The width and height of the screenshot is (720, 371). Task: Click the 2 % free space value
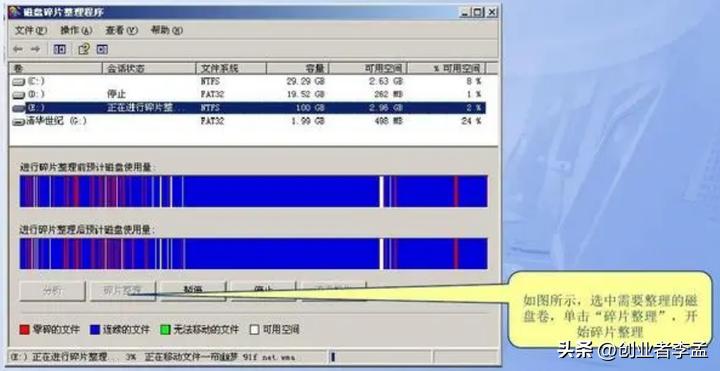tap(474, 108)
